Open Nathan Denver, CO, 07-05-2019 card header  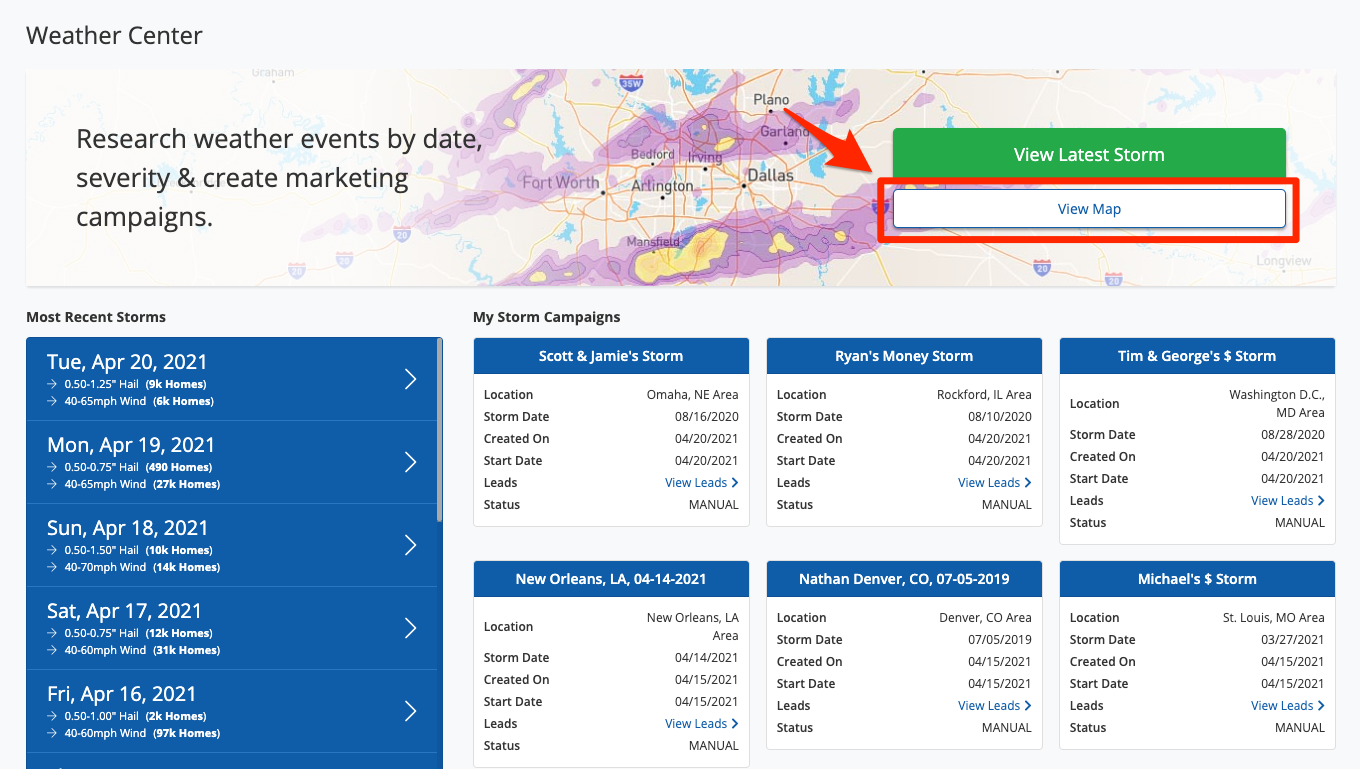[904, 579]
